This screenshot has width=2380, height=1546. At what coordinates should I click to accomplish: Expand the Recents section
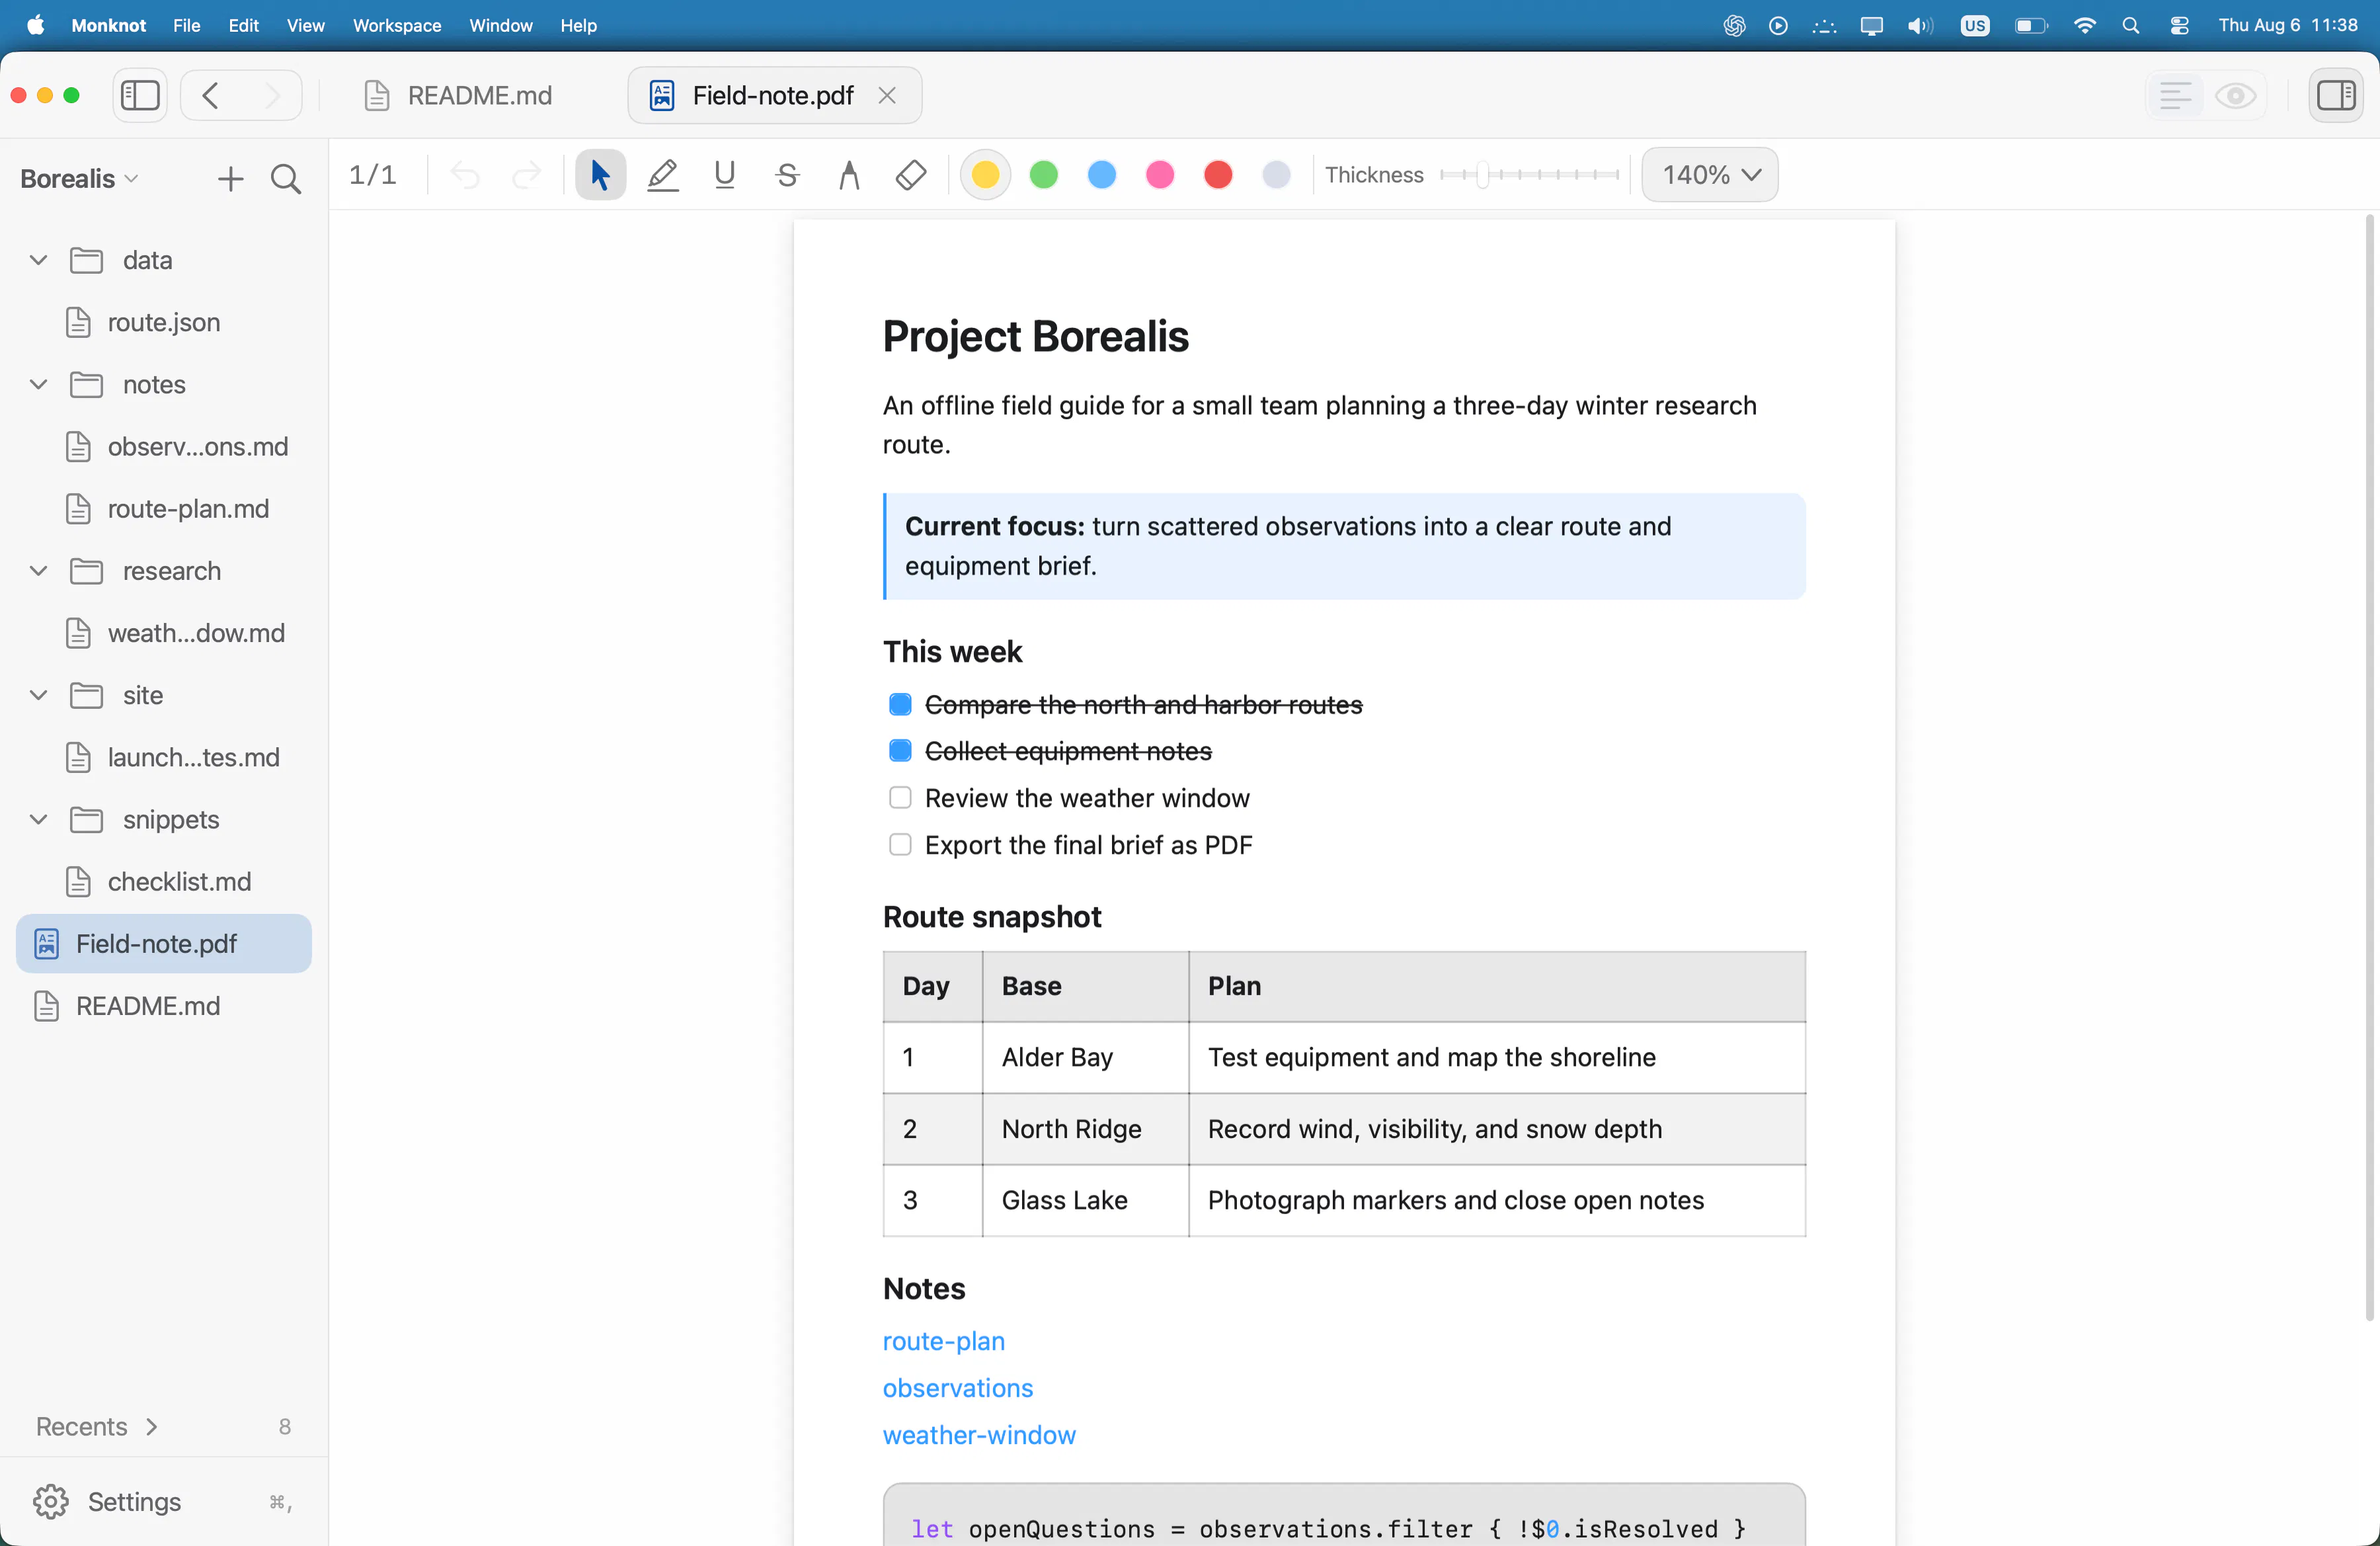click(97, 1427)
